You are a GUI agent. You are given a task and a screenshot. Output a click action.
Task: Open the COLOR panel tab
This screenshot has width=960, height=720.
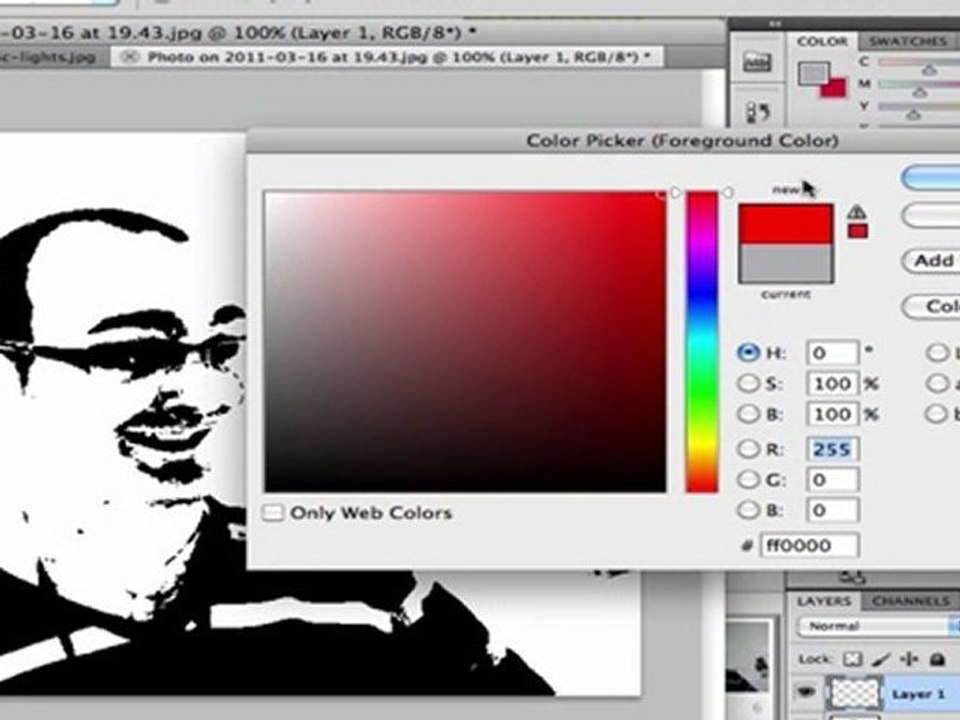tap(822, 42)
